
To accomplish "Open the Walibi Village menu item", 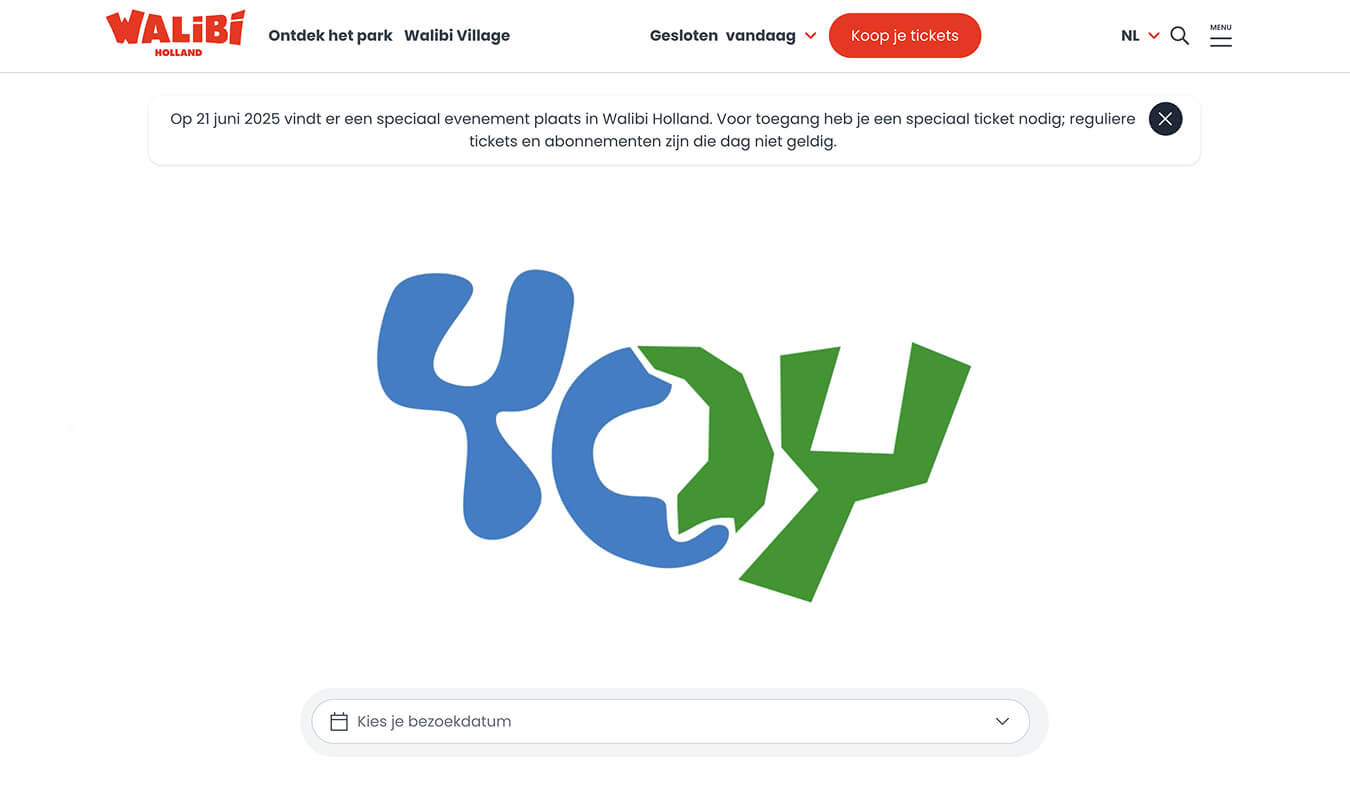I will [457, 36].
